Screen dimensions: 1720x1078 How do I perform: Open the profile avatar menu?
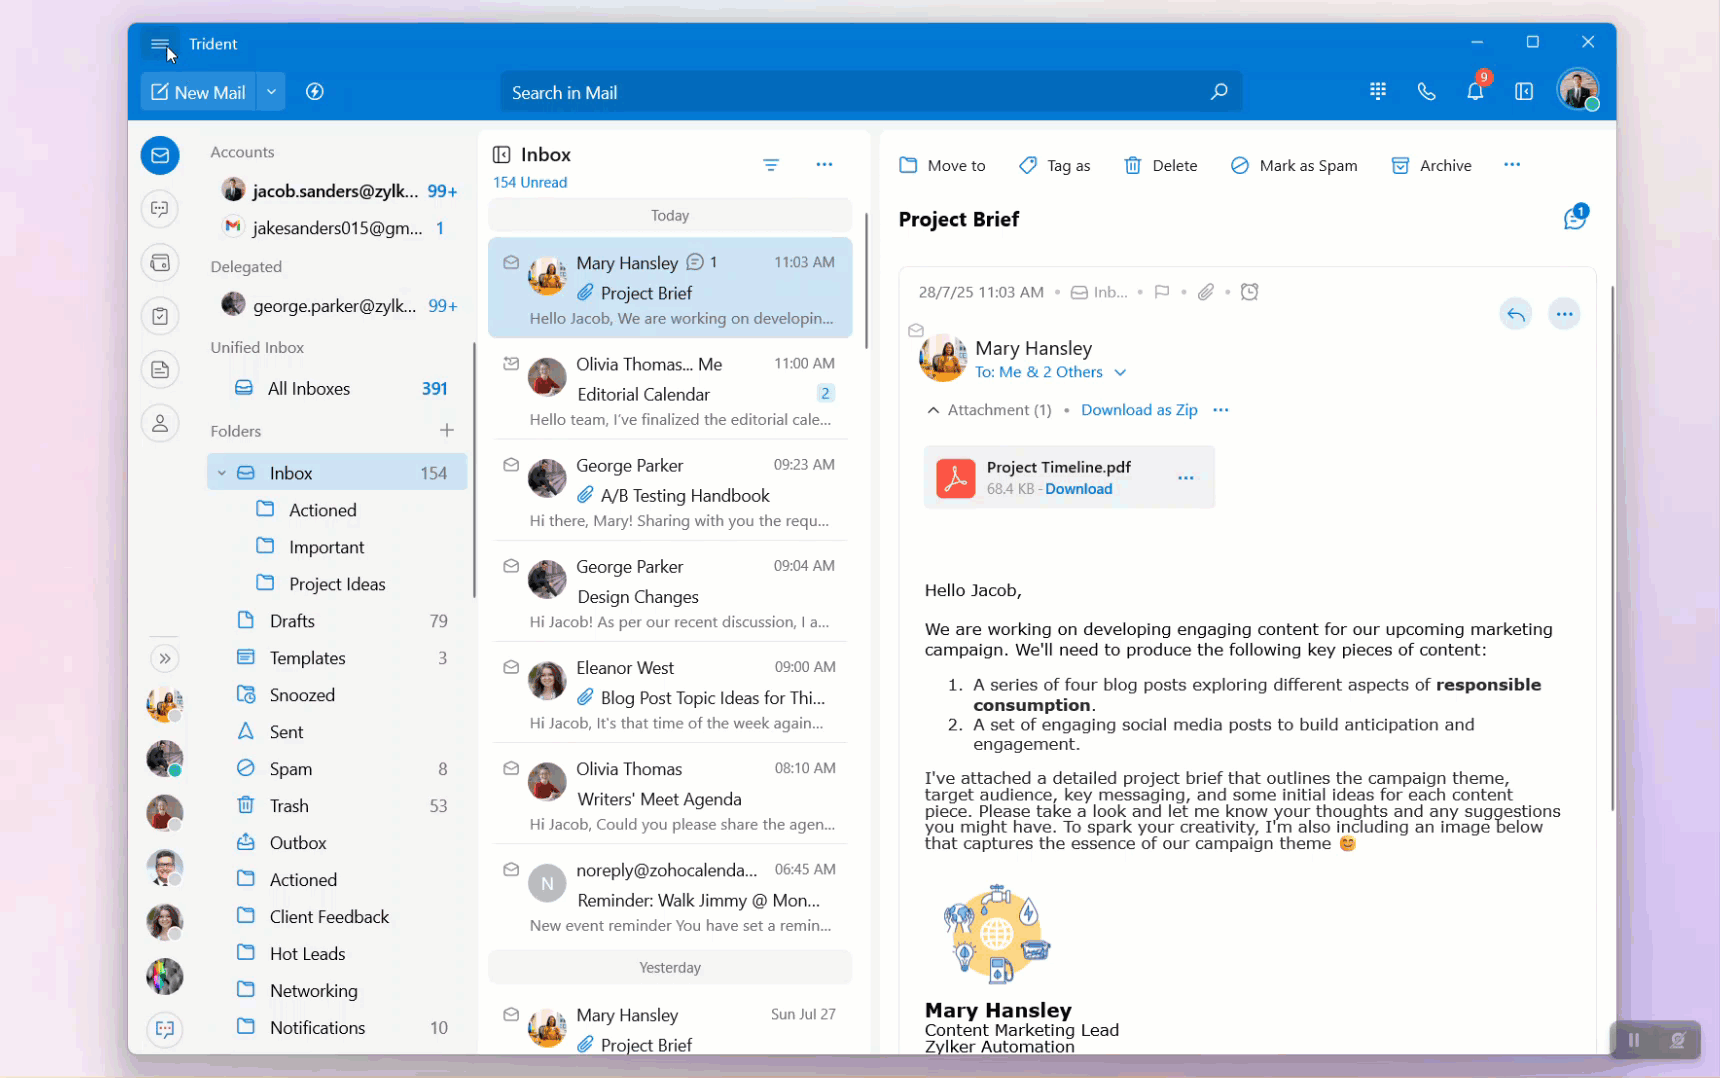pos(1578,90)
